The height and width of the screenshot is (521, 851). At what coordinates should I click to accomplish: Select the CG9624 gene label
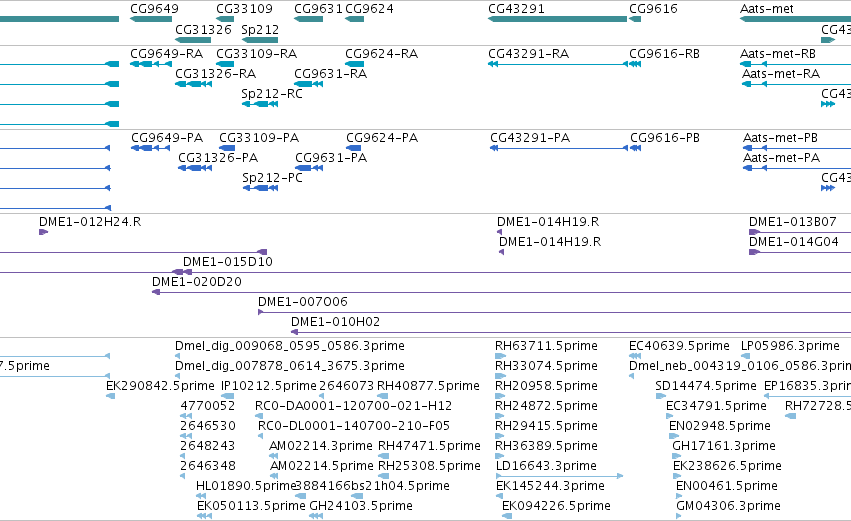point(370,9)
